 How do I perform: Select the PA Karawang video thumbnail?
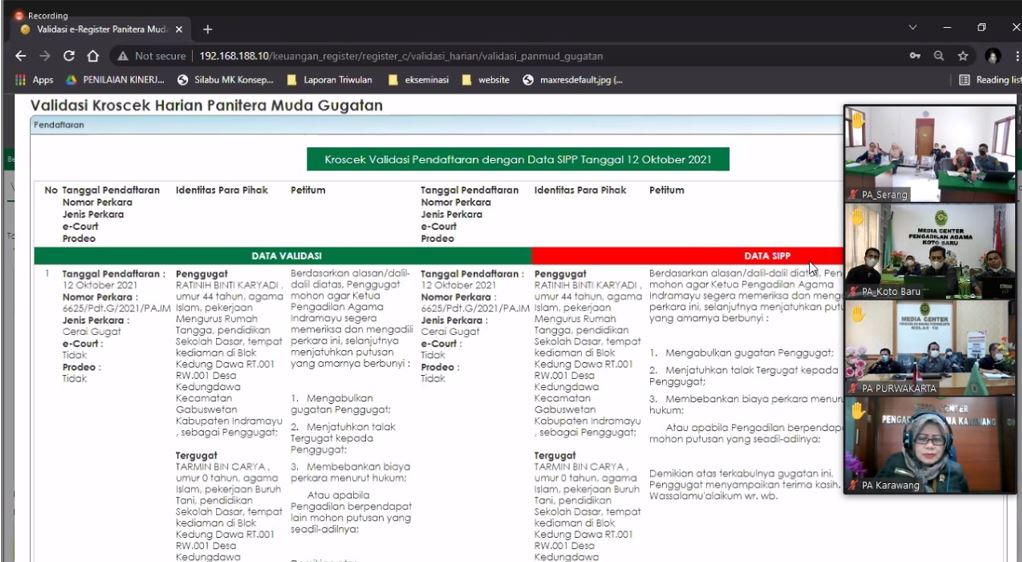[x=930, y=445]
